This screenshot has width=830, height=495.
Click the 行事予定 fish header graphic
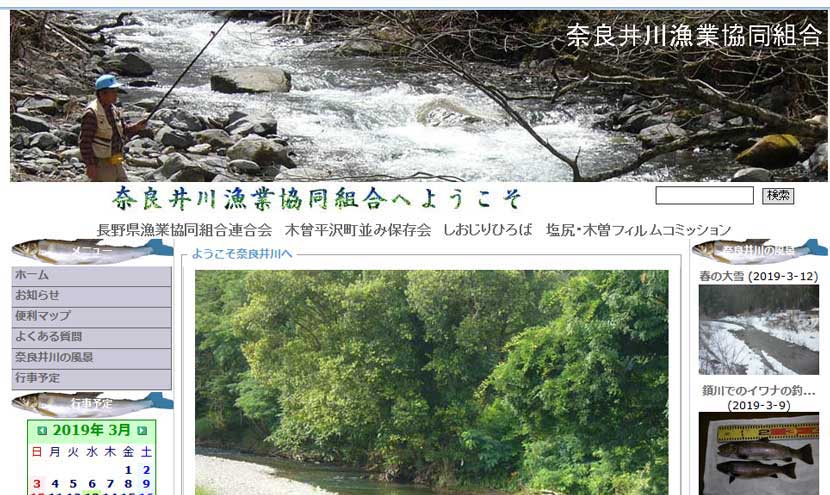(x=92, y=403)
